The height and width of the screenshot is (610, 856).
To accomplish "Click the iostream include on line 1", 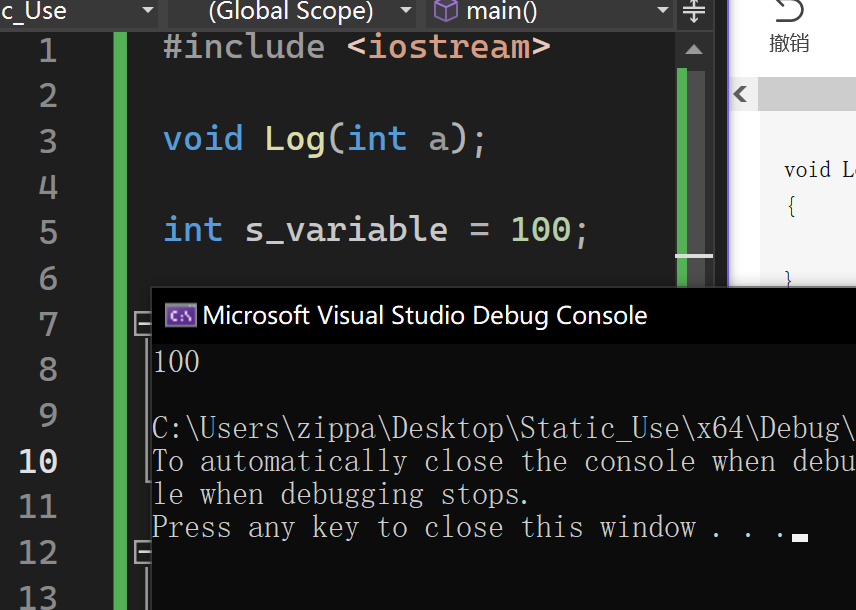I will [x=449, y=47].
